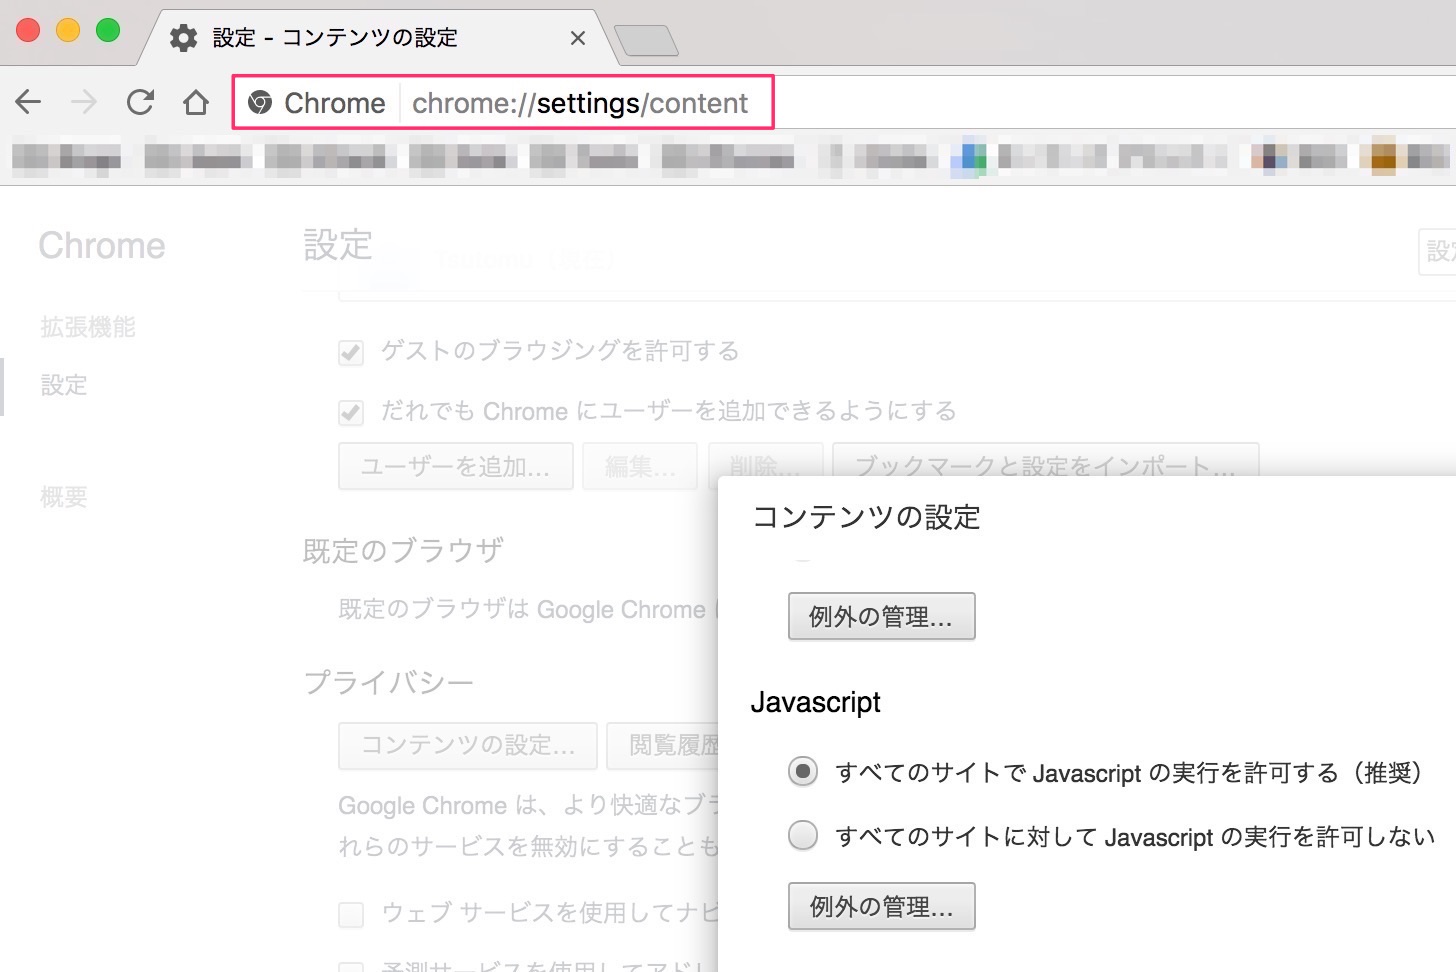Image resolution: width=1456 pixels, height=972 pixels.
Task: Open a new tab with the new-tab button
Action: [x=646, y=40]
